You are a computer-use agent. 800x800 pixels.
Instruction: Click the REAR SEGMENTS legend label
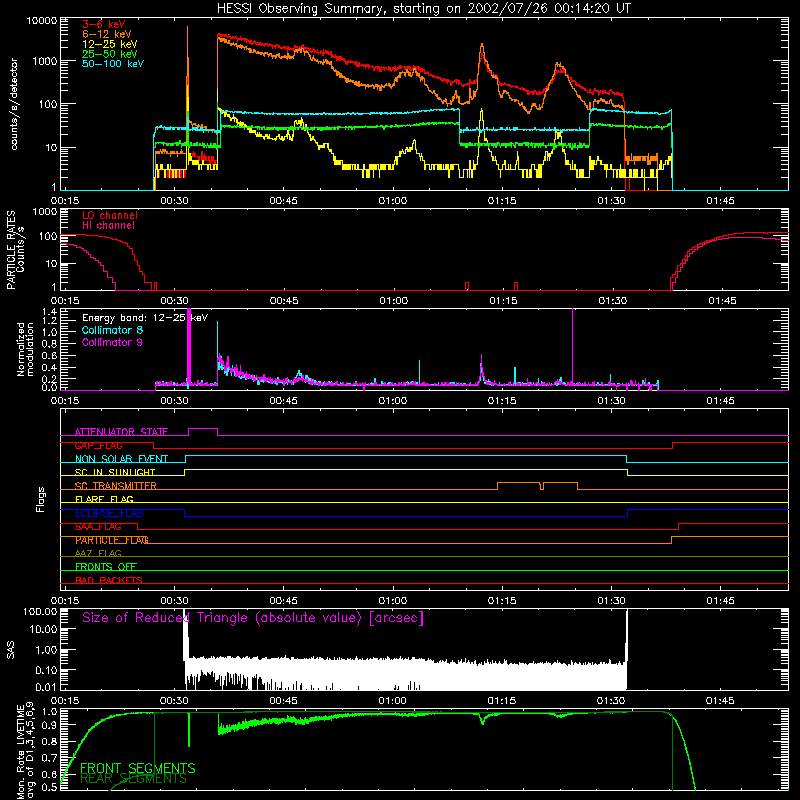click(134, 779)
